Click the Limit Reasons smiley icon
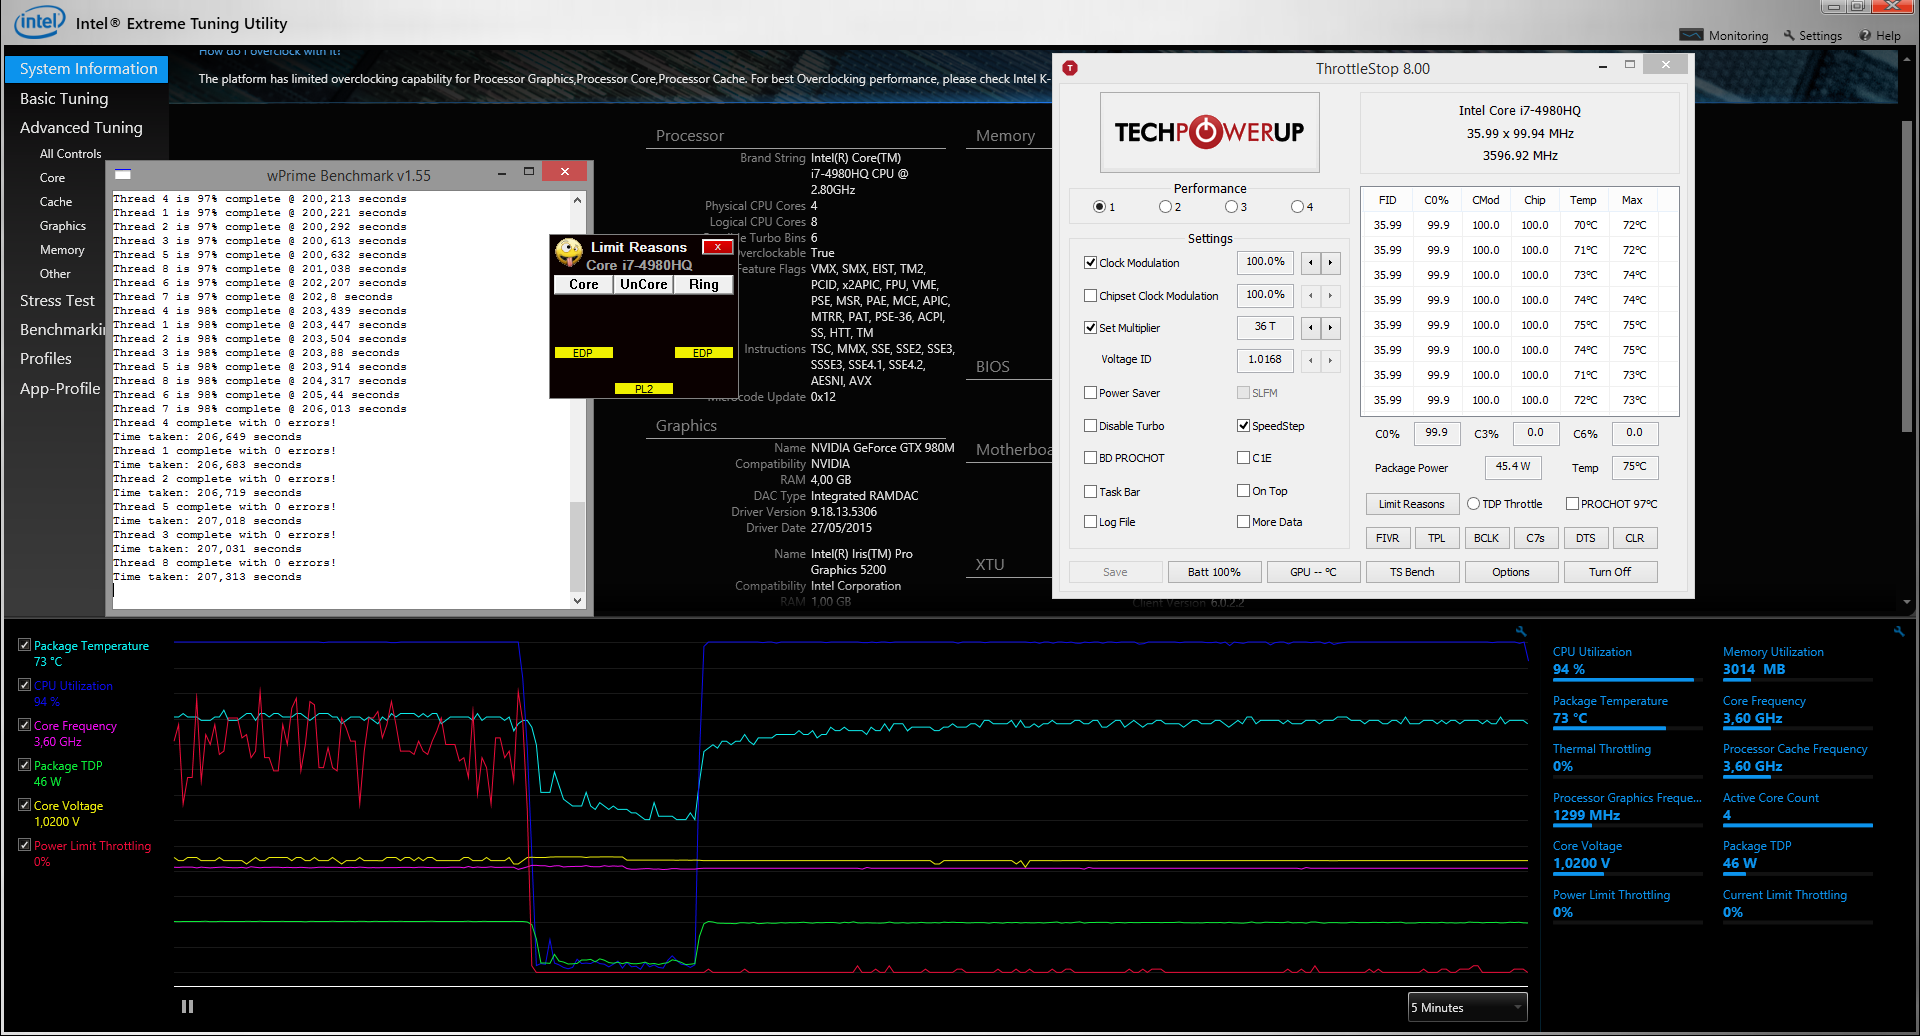The width and height of the screenshot is (1920, 1036). pyautogui.click(x=569, y=251)
